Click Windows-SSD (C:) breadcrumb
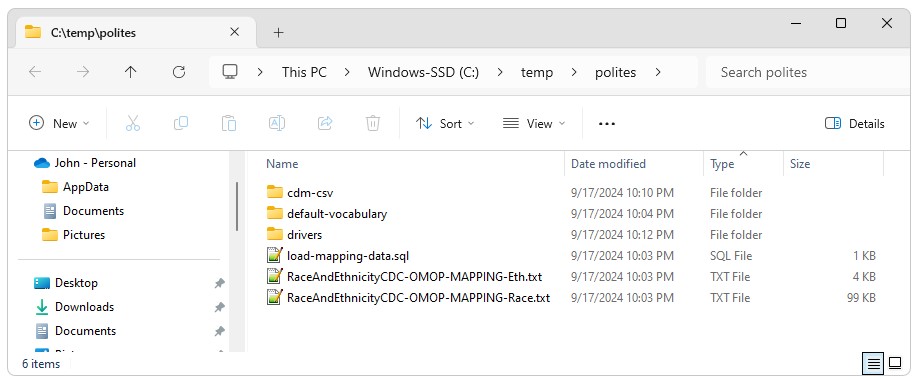 [x=423, y=72]
